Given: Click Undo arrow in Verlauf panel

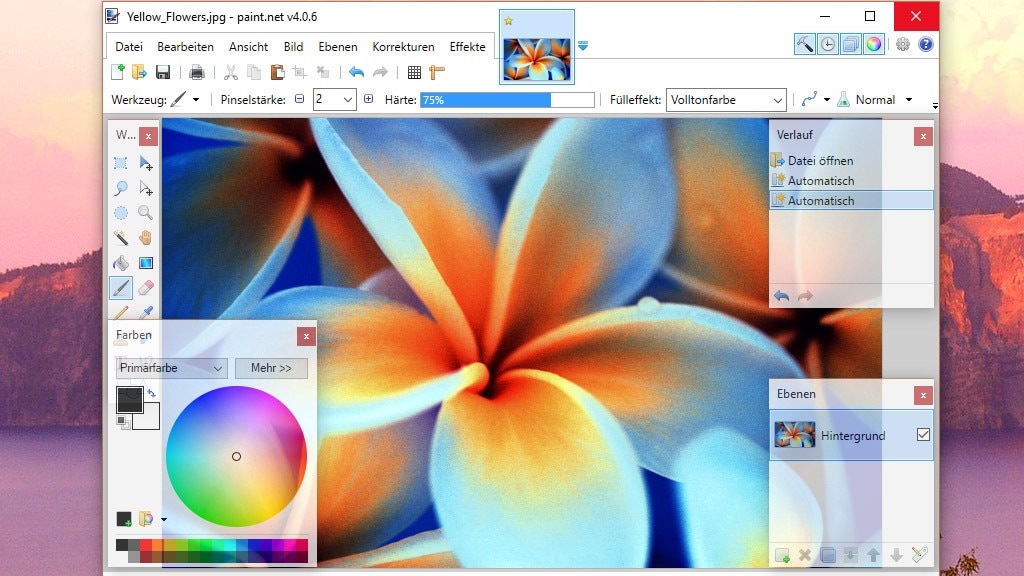Looking at the screenshot, I should click(x=781, y=296).
